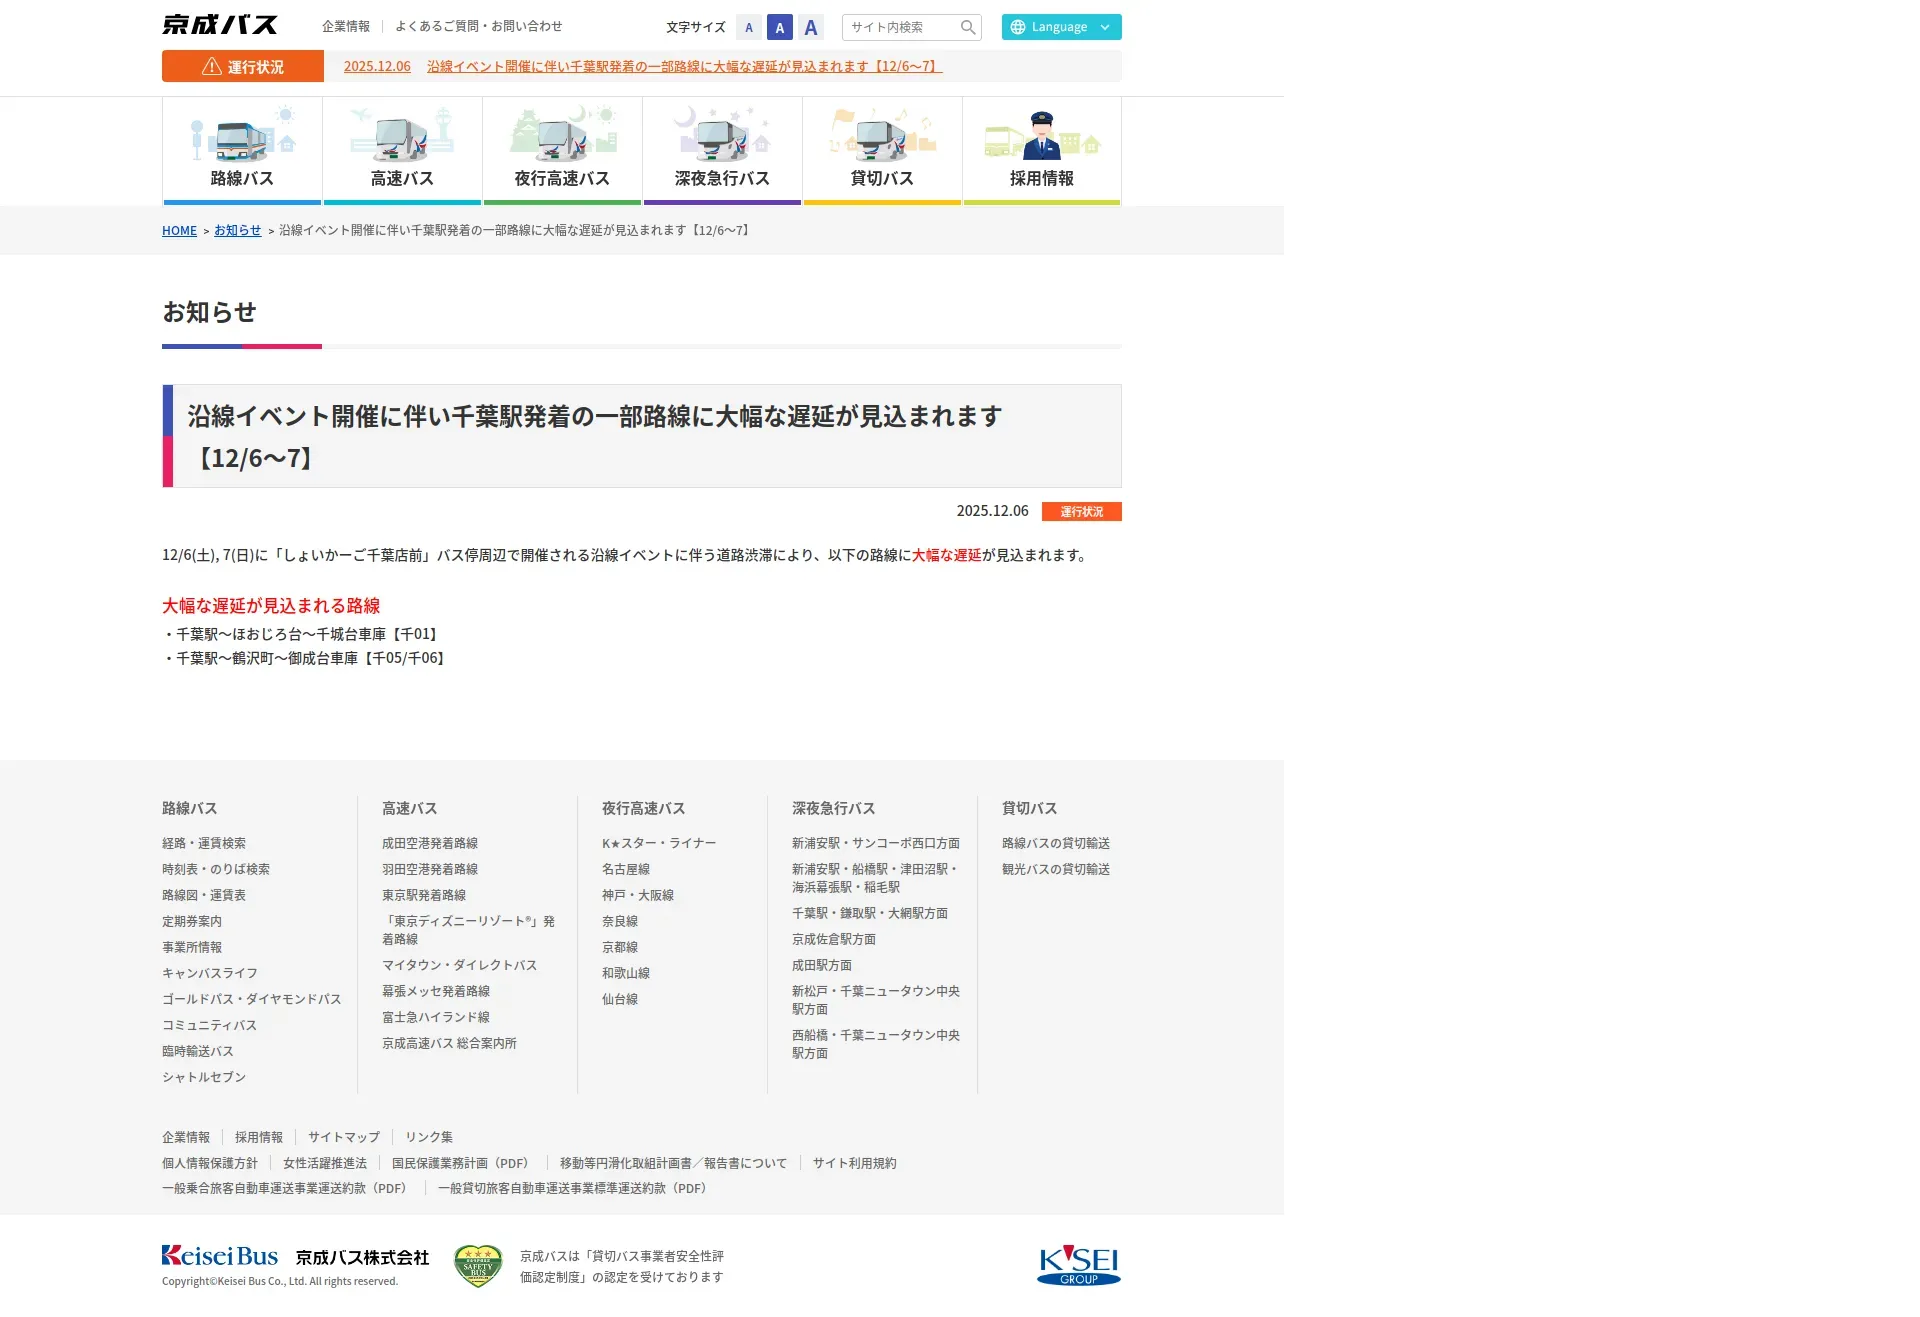Click the お知らせ breadcrumb link
1920x1317 pixels.
[237, 231]
